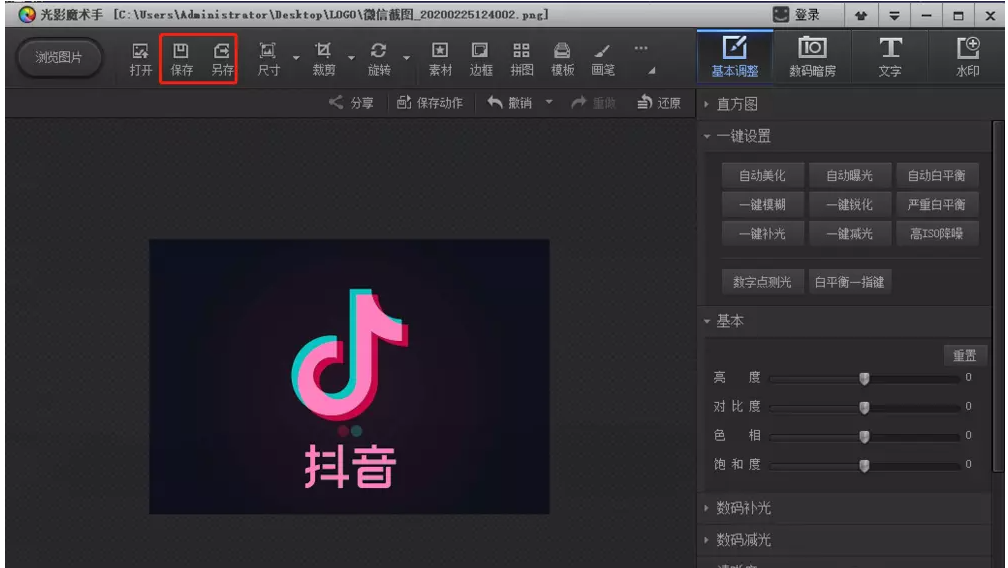Open the dropdown arrow next to 旋转
The height and width of the screenshot is (568, 1008).
[407, 58]
